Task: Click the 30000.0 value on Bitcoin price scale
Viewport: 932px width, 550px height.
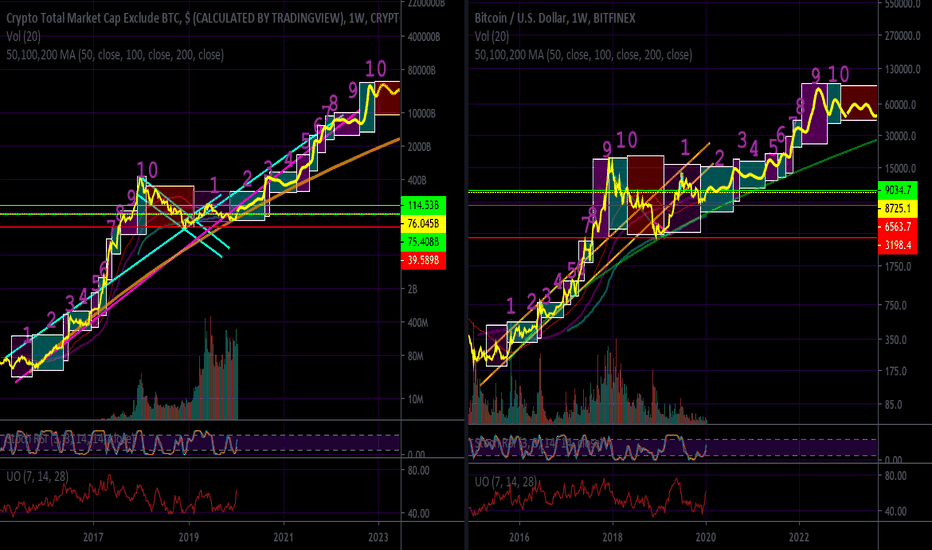Action: click(x=900, y=136)
